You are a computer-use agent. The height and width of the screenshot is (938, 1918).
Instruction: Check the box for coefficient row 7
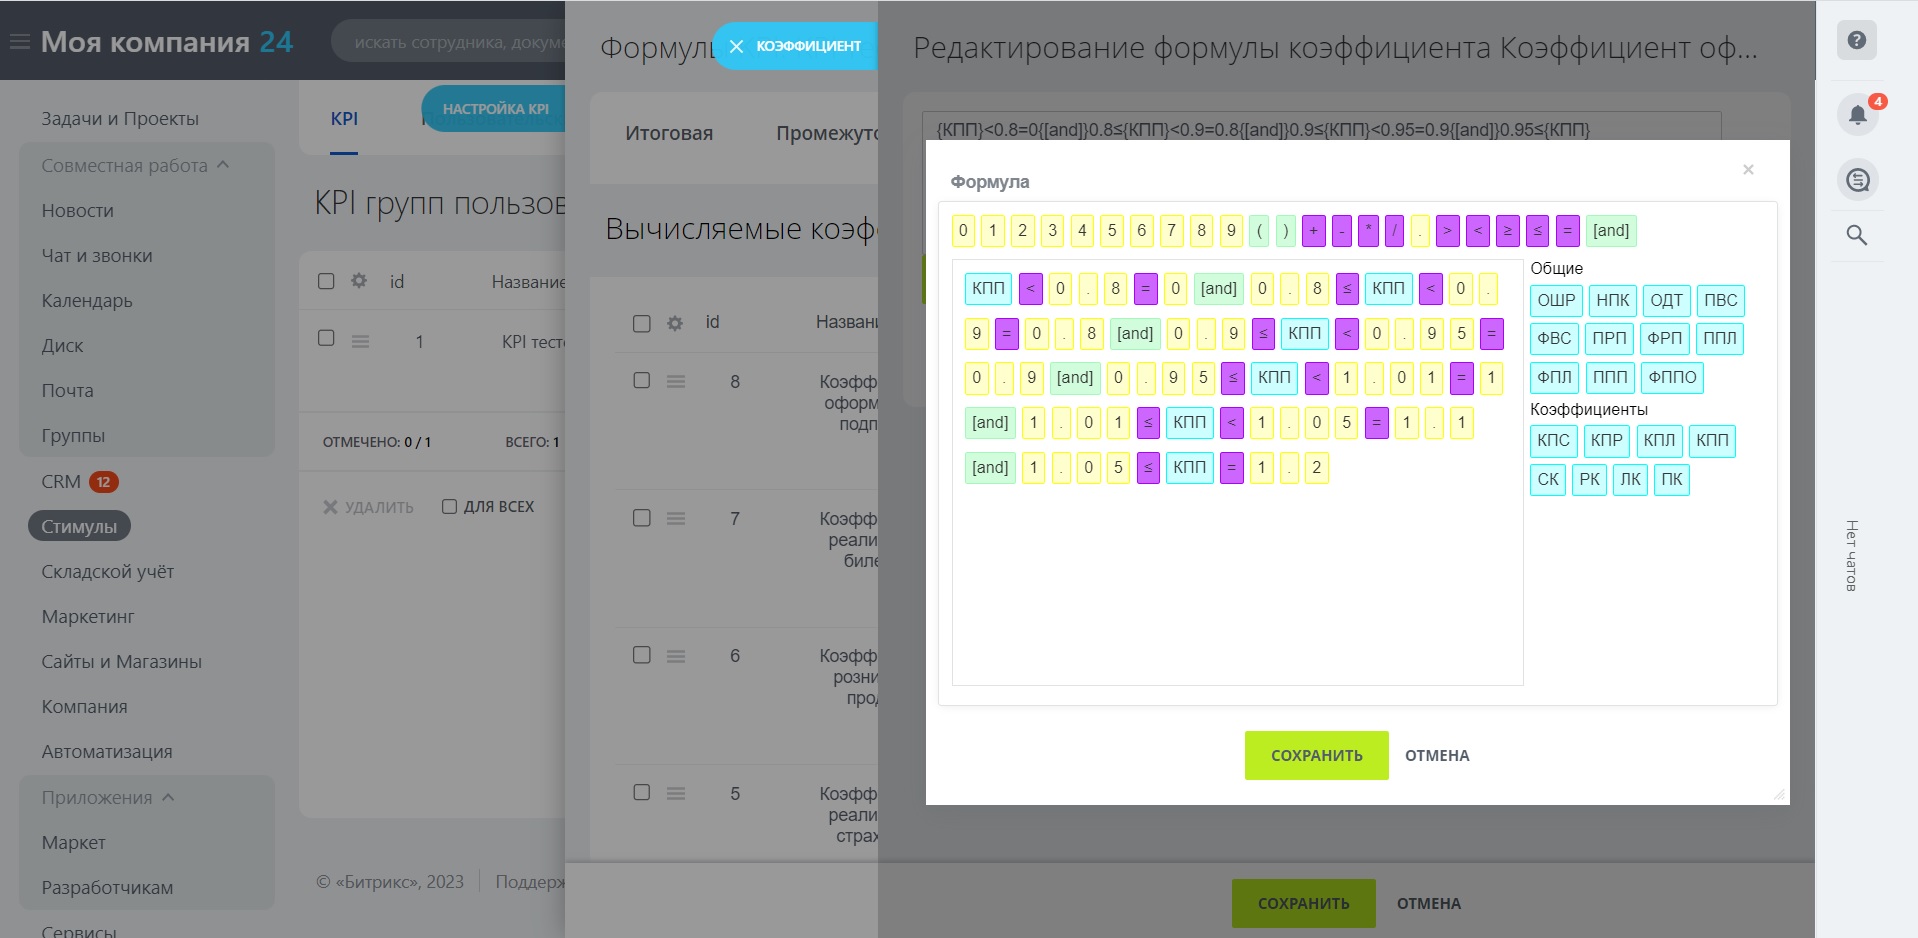tap(642, 518)
